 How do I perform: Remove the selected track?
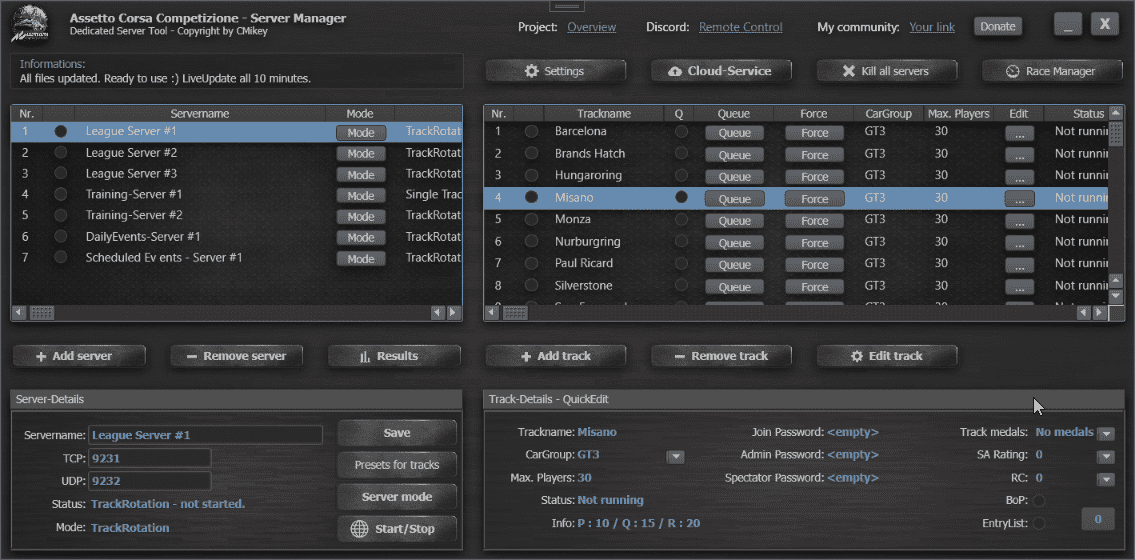click(x=721, y=356)
